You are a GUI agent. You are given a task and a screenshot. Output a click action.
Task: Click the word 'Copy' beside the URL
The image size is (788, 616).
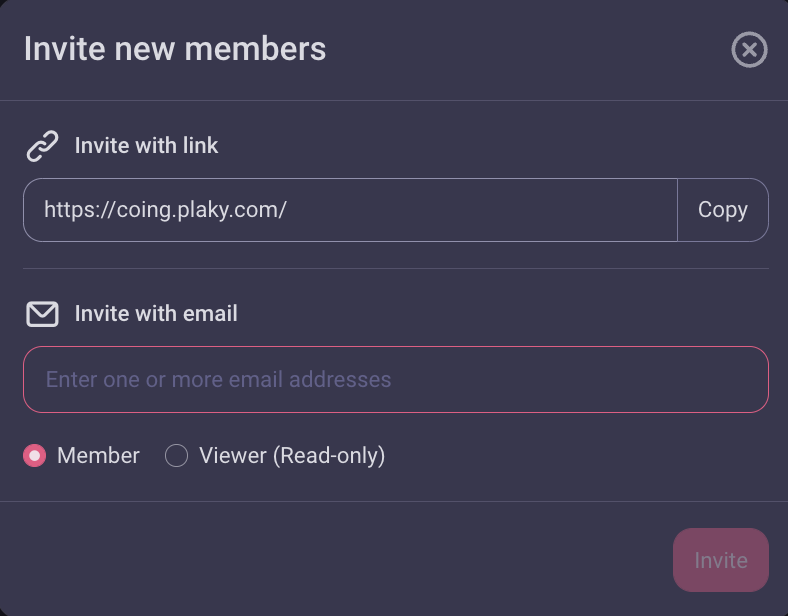tap(722, 210)
